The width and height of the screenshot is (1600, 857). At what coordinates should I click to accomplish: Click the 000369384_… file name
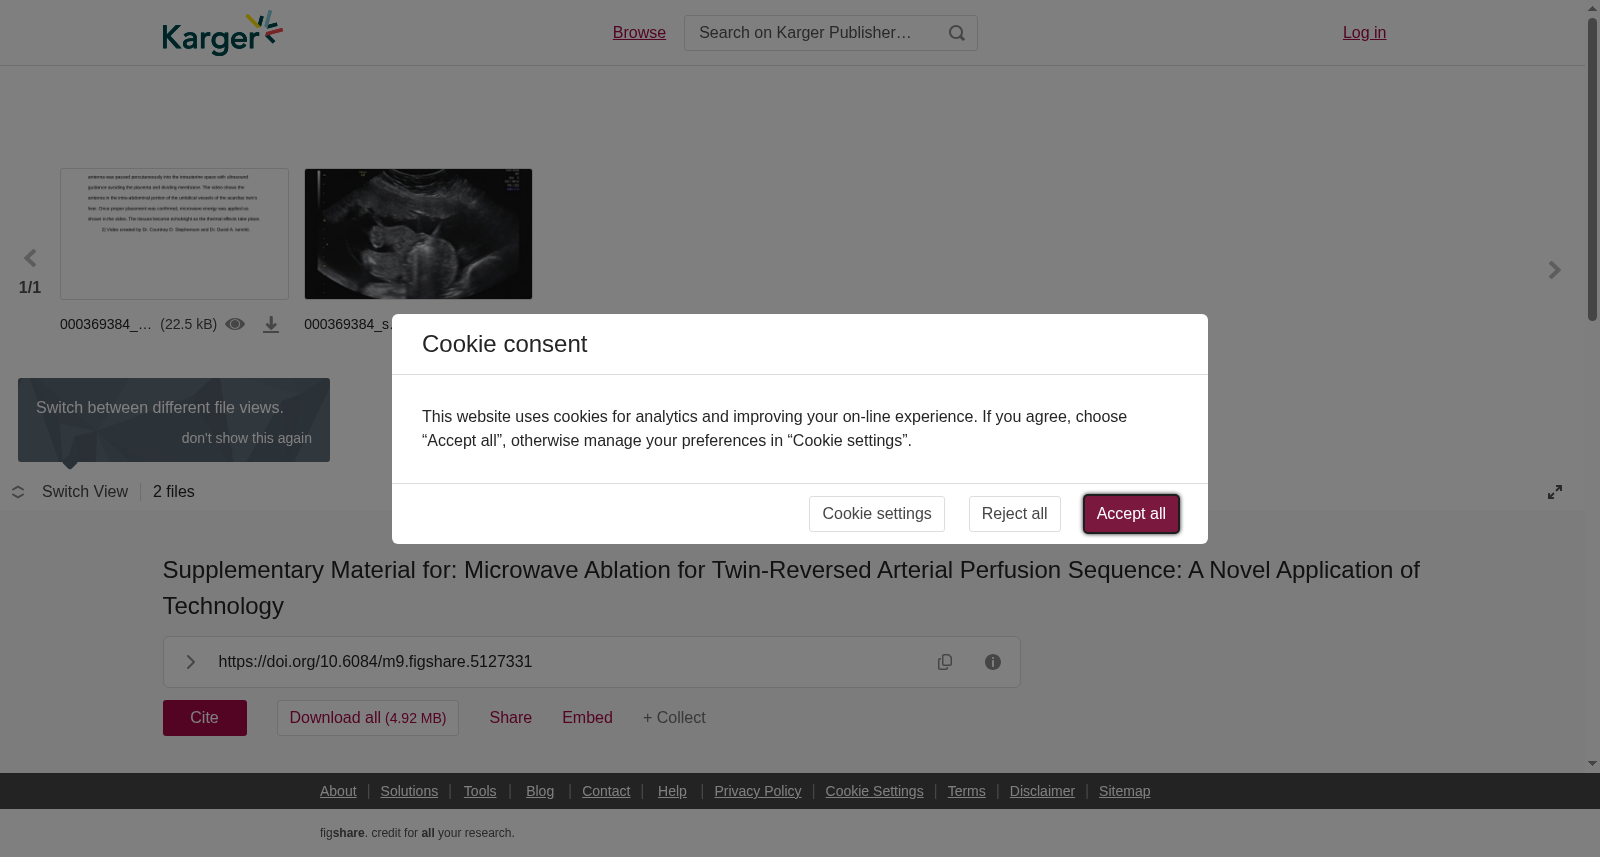[x=106, y=324]
